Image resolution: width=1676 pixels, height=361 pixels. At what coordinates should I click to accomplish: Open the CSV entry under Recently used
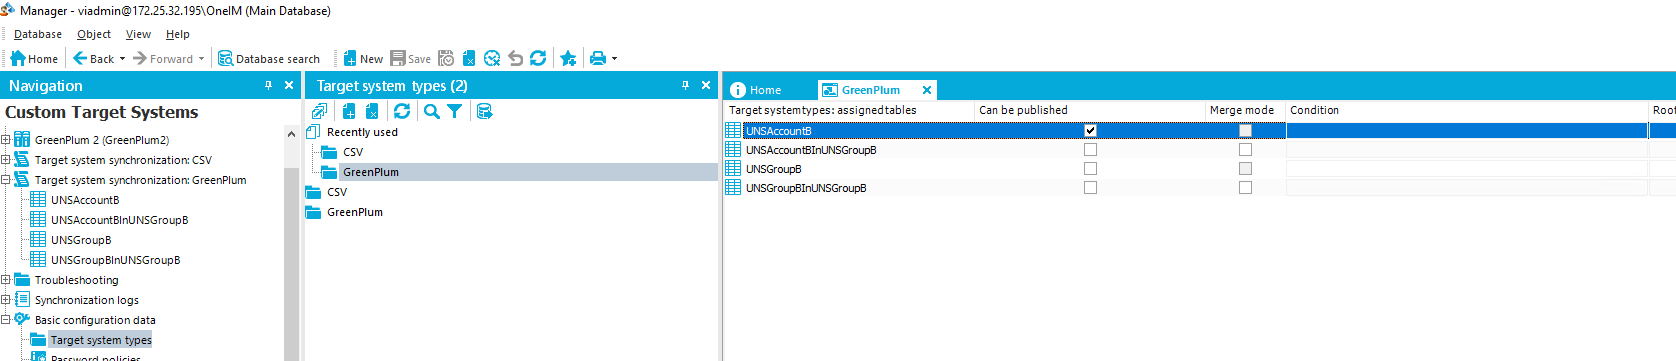353,152
